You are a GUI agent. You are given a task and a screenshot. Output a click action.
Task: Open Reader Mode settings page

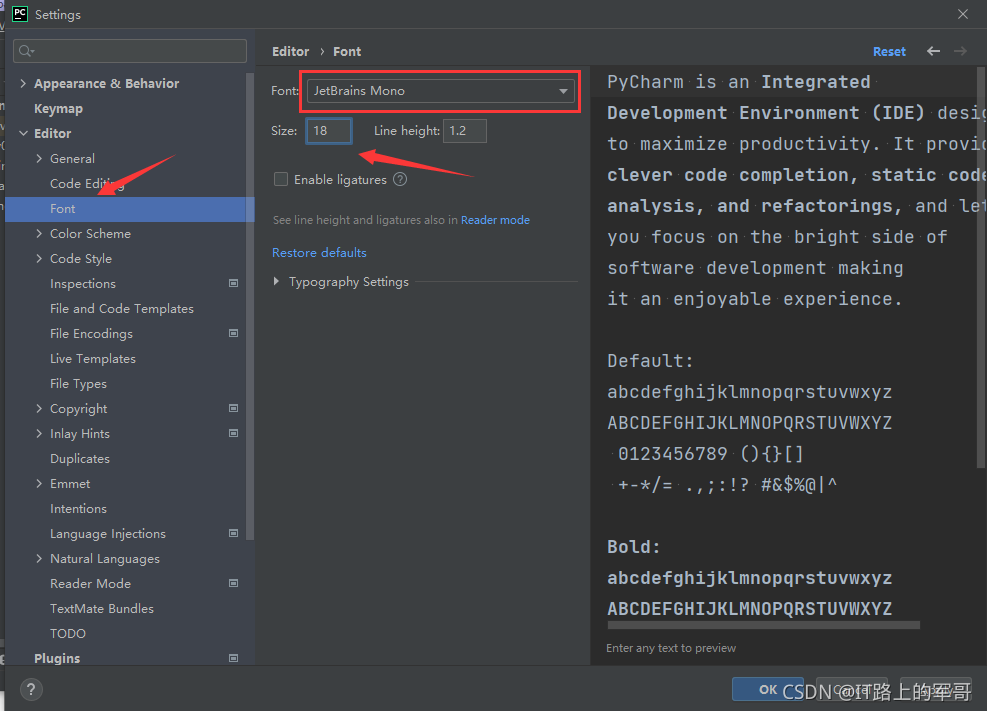coord(90,583)
